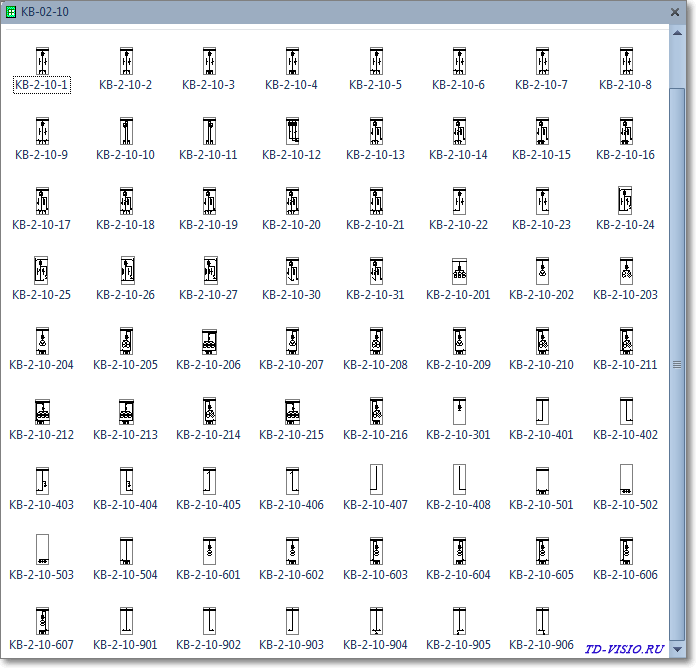Click the label text KB-2-10-603
The height and width of the screenshot is (668, 696).
coord(376,575)
